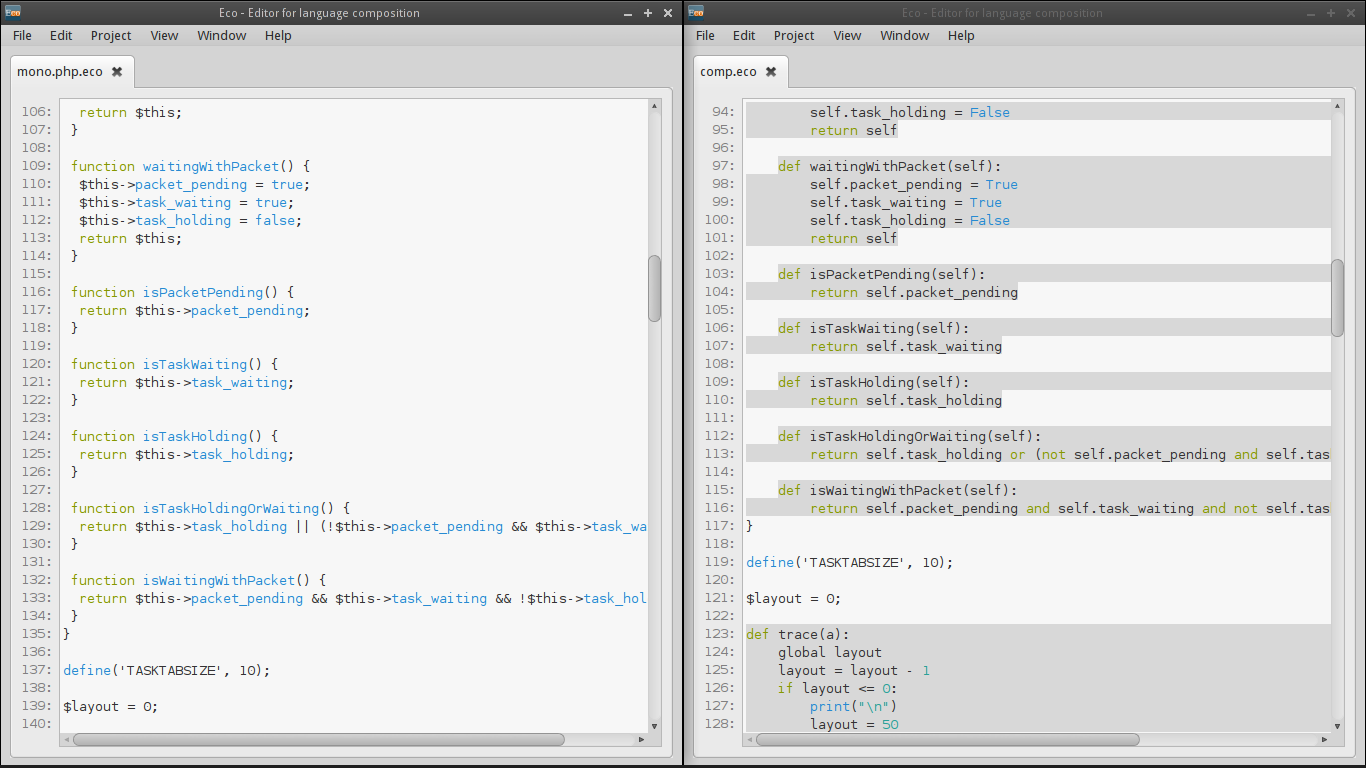Select the comp.eco tab
The height and width of the screenshot is (768, 1366).
[728, 72]
